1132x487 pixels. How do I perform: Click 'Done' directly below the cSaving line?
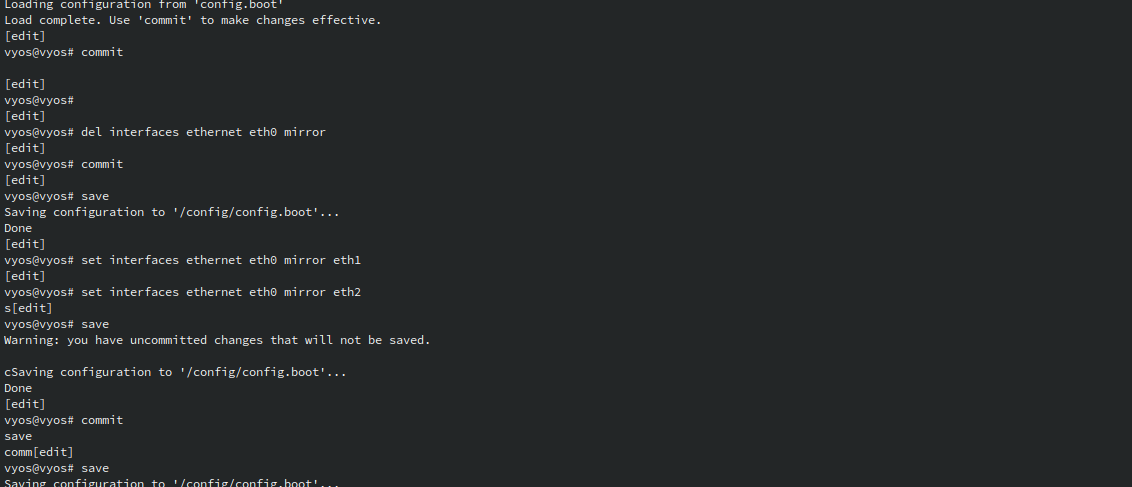coord(18,388)
